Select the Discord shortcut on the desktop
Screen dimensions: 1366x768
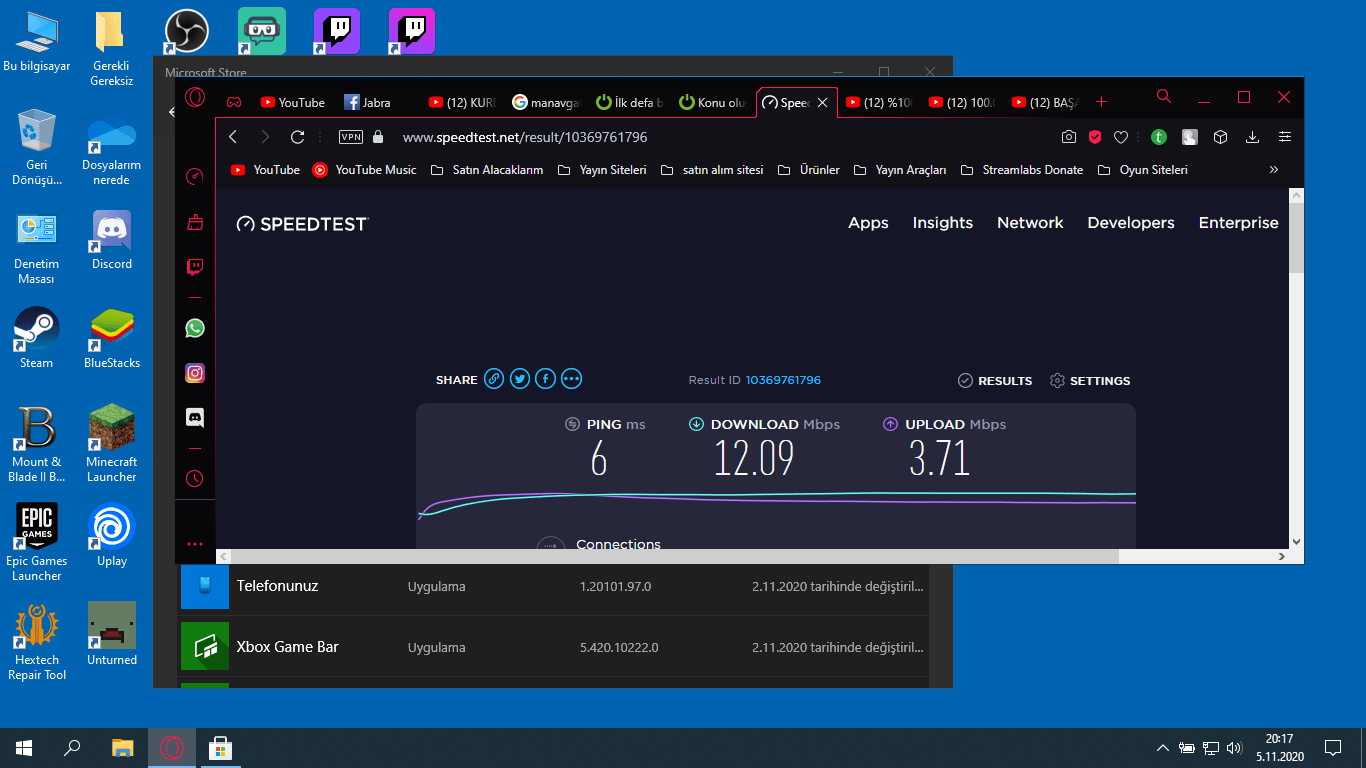[x=112, y=240]
